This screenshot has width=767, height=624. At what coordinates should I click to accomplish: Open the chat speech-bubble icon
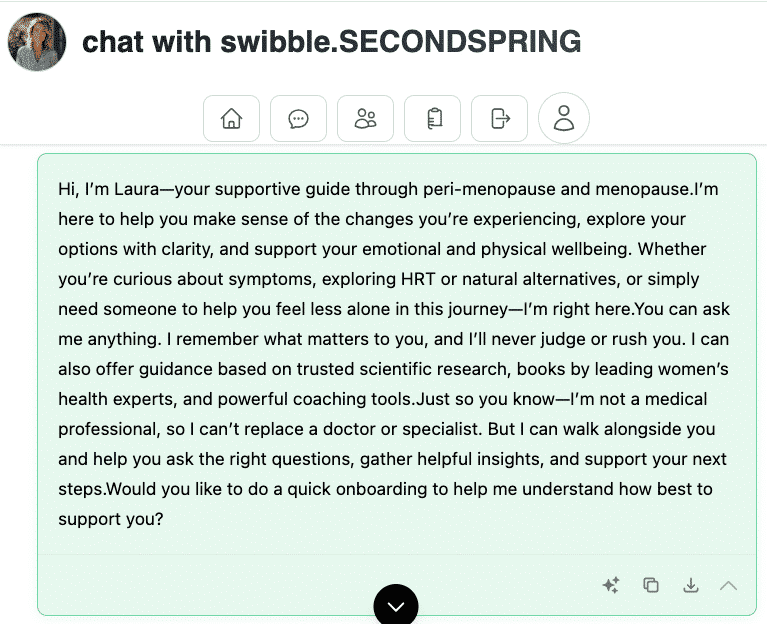tap(298, 119)
